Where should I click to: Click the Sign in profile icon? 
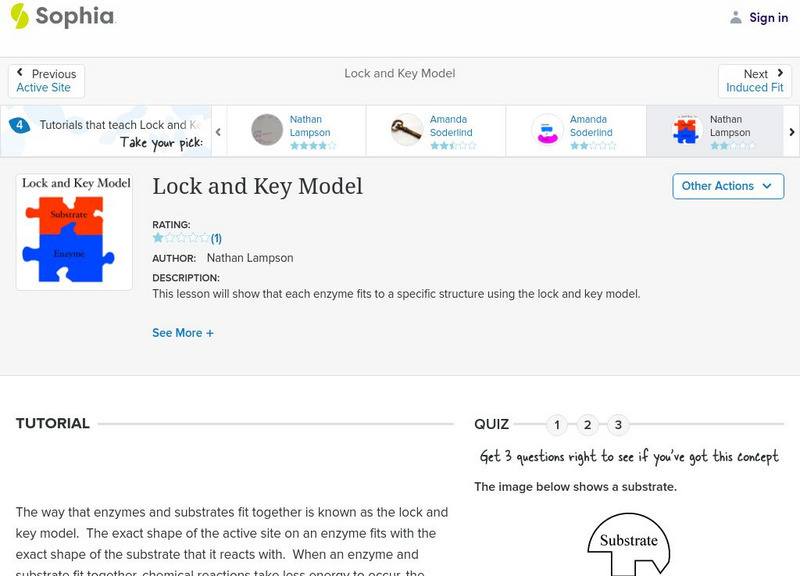pyautogui.click(x=736, y=17)
